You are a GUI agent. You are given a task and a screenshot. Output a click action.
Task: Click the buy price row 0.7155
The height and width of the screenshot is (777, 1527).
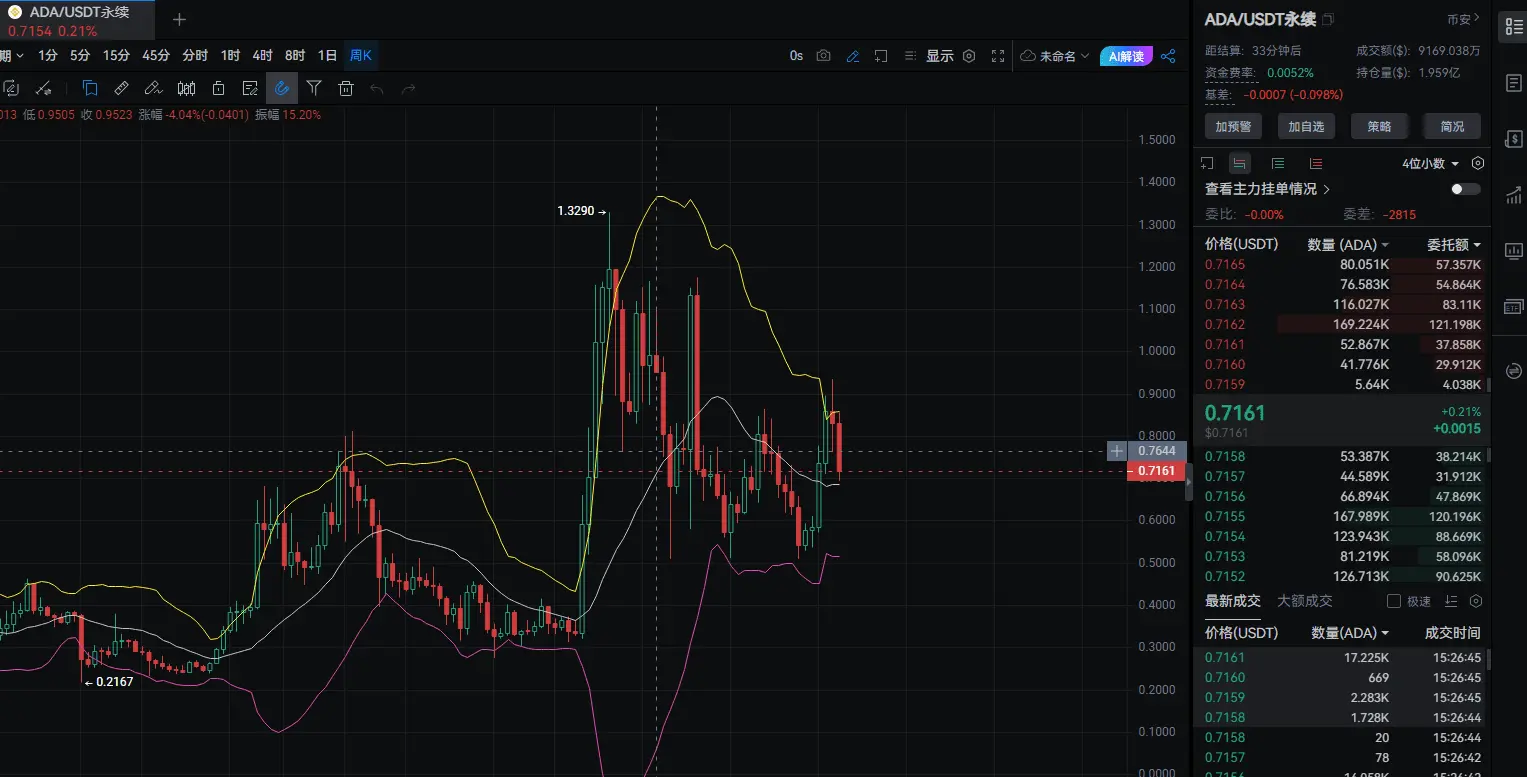(1343, 516)
